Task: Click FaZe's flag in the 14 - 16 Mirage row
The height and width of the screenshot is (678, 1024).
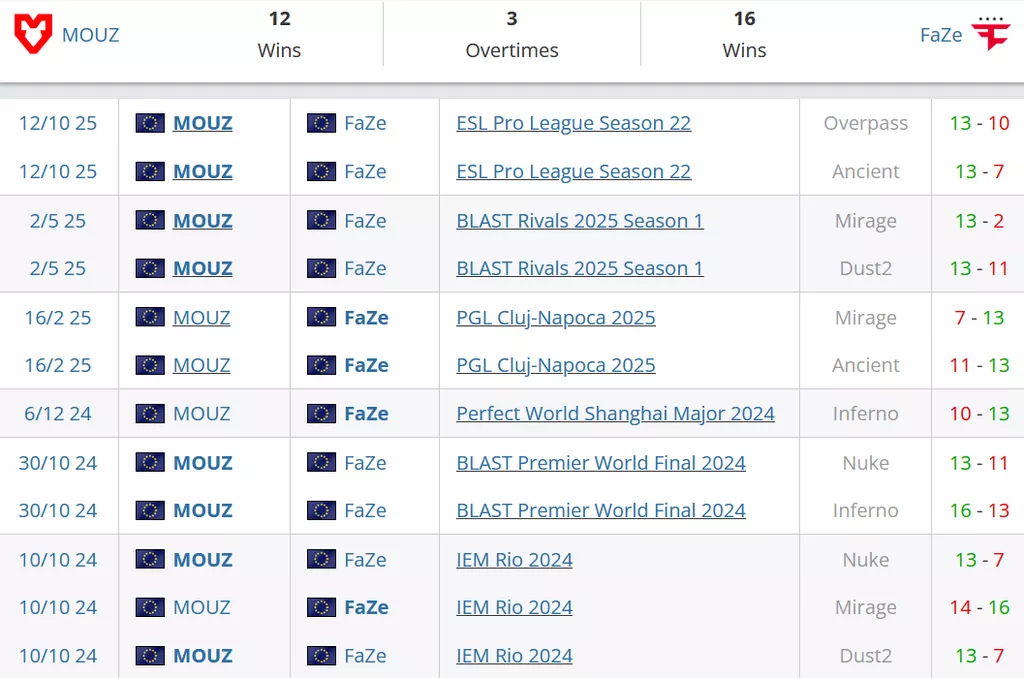Action: pos(321,607)
